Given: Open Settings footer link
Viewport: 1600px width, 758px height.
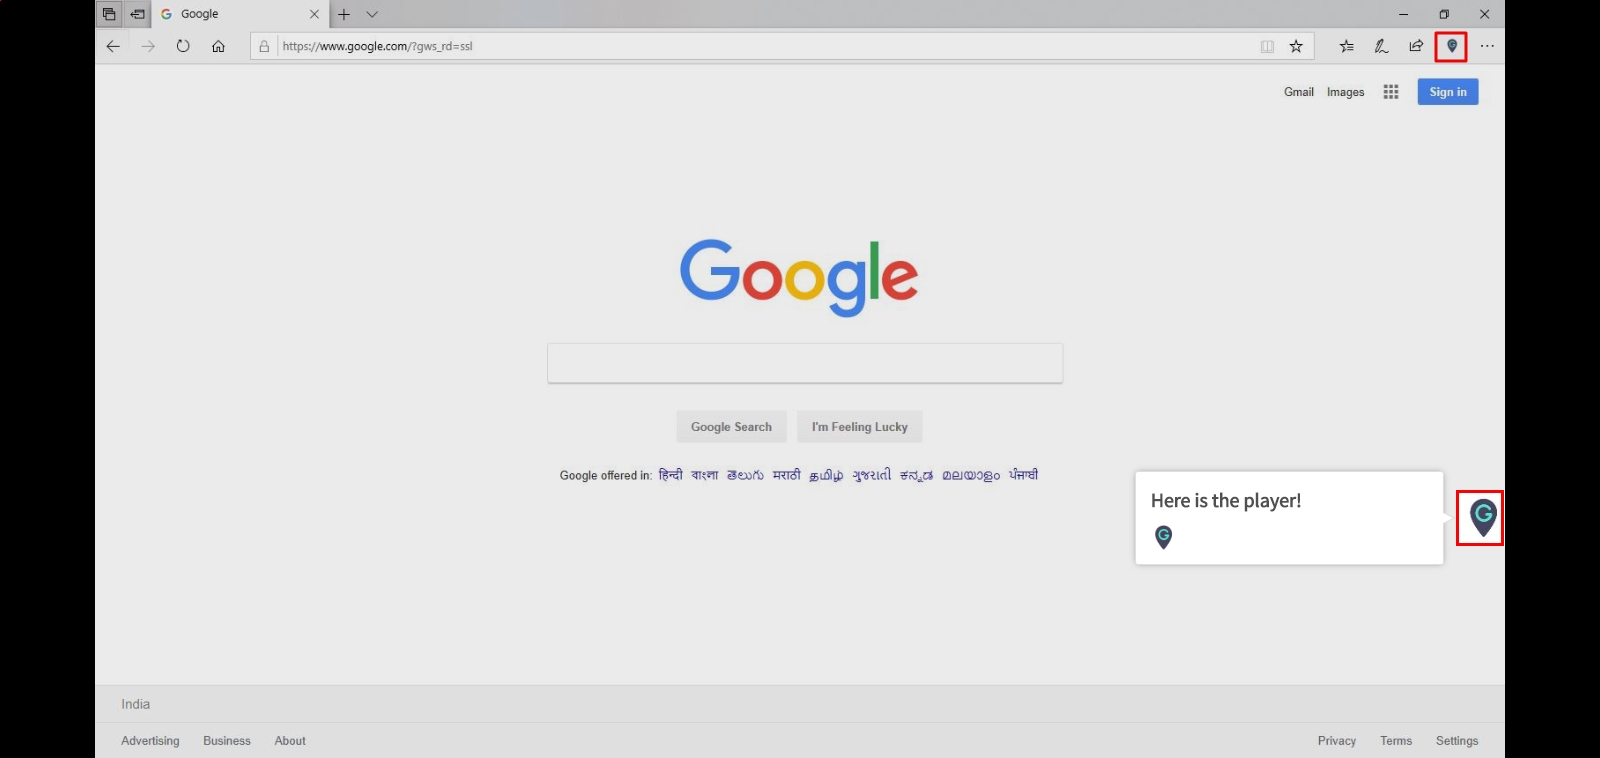Looking at the screenshot, I should [x=1457, y=741].
